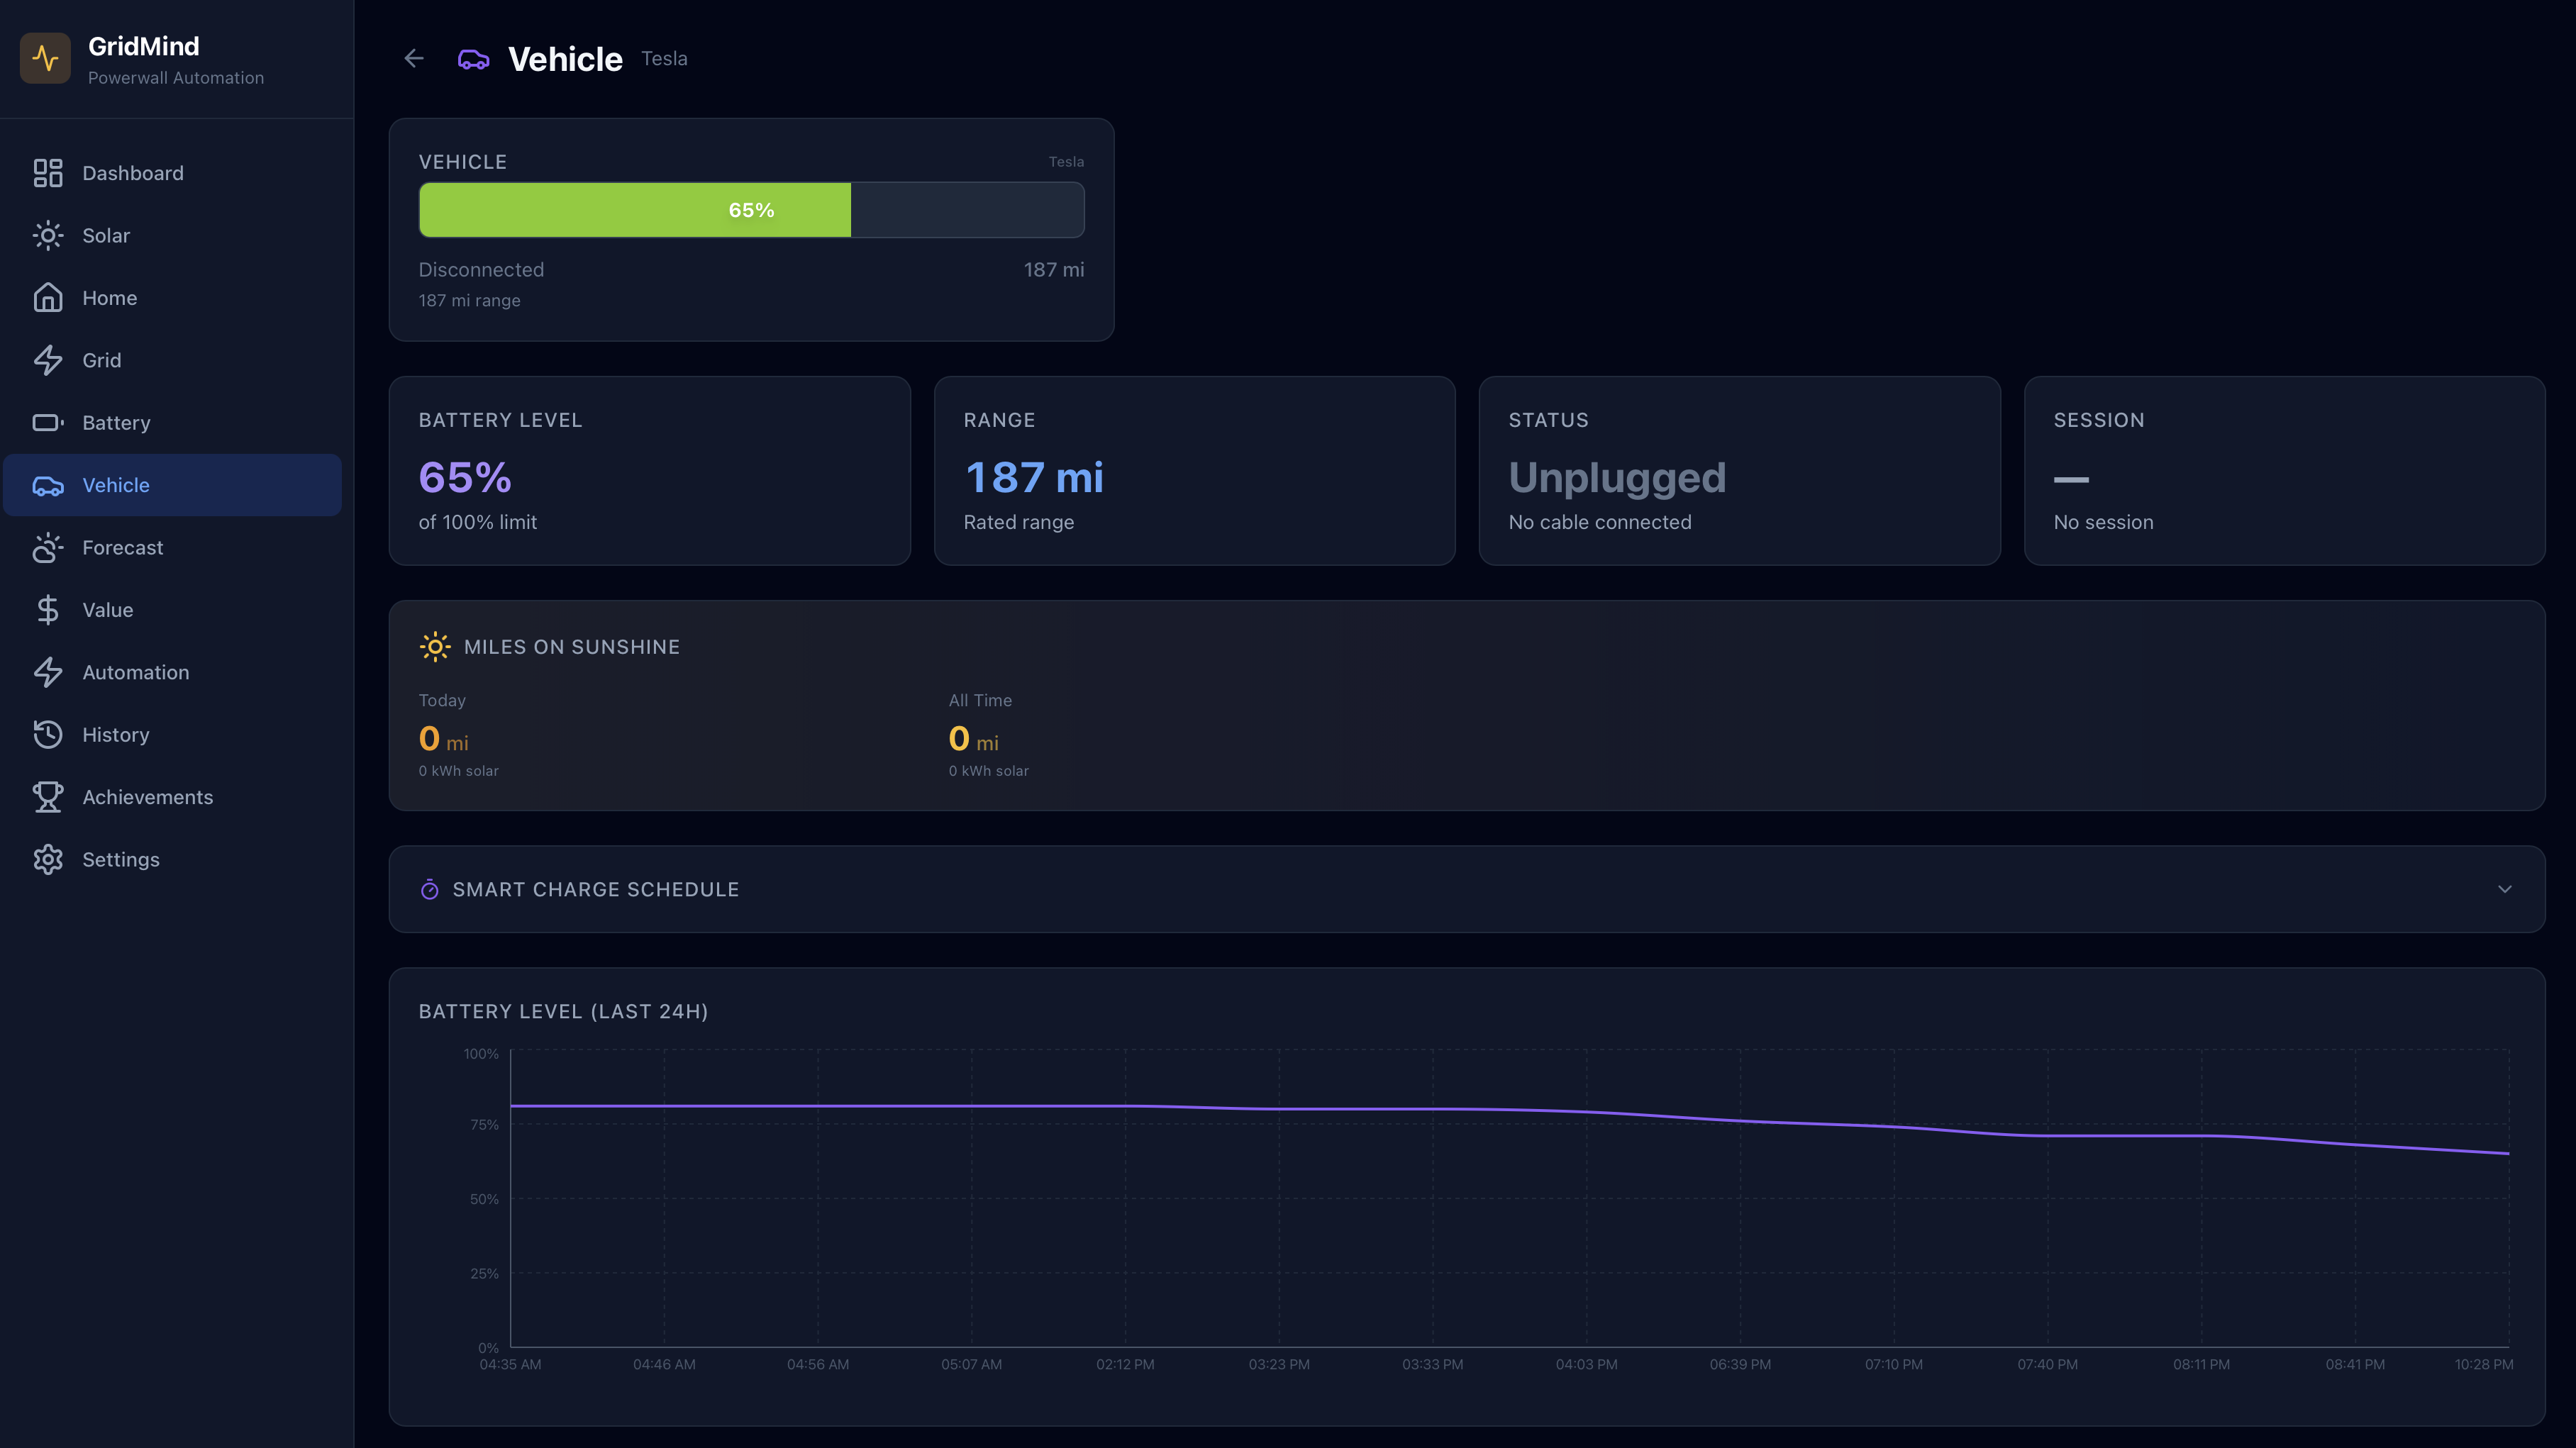The image size is (2576, 1448).
Task: Click the Achievements trophy icon
Action: coord(47,797)
